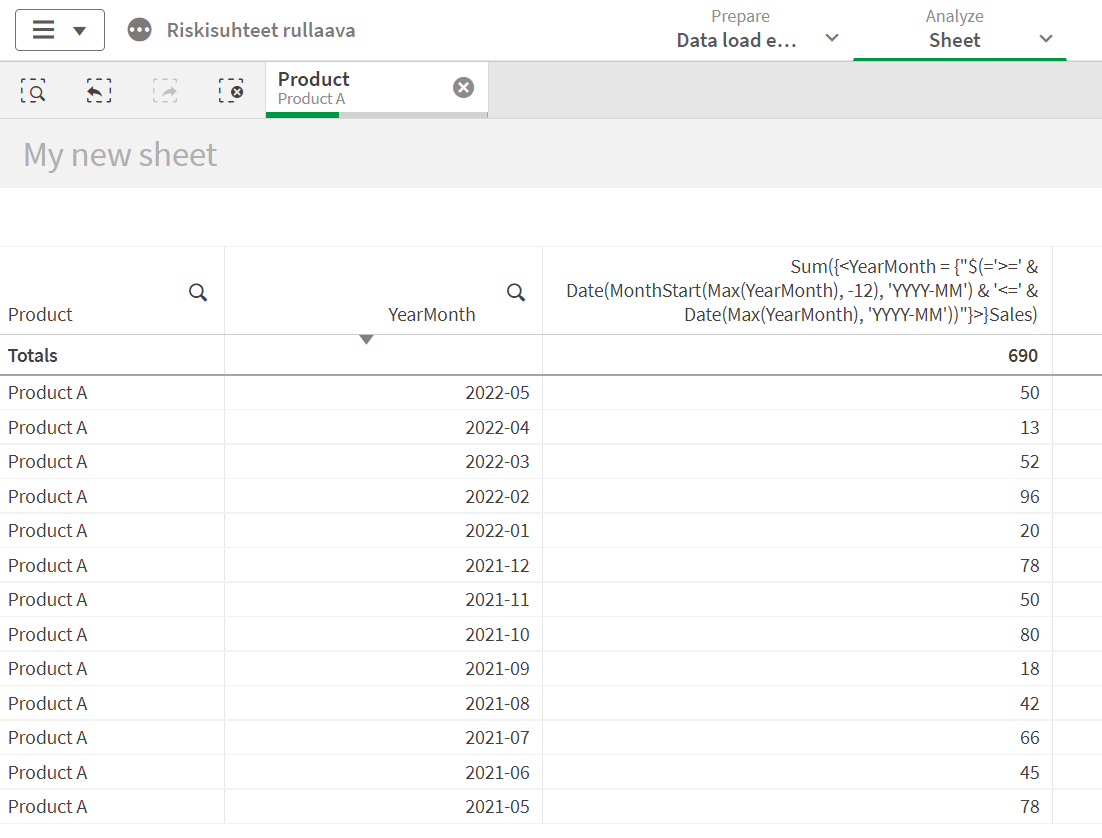Click the Analyze Sheet menu item
The height and width of the screenshot is (838, 1102).
pyautogui.click(x=954, y=39)
